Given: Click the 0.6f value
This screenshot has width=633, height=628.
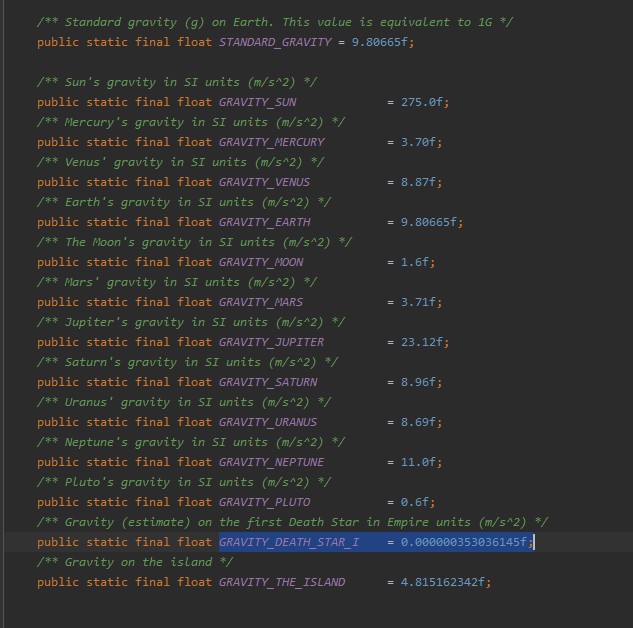Looking at the screenshot, I should pyautogui.click(x=415, y=502).
